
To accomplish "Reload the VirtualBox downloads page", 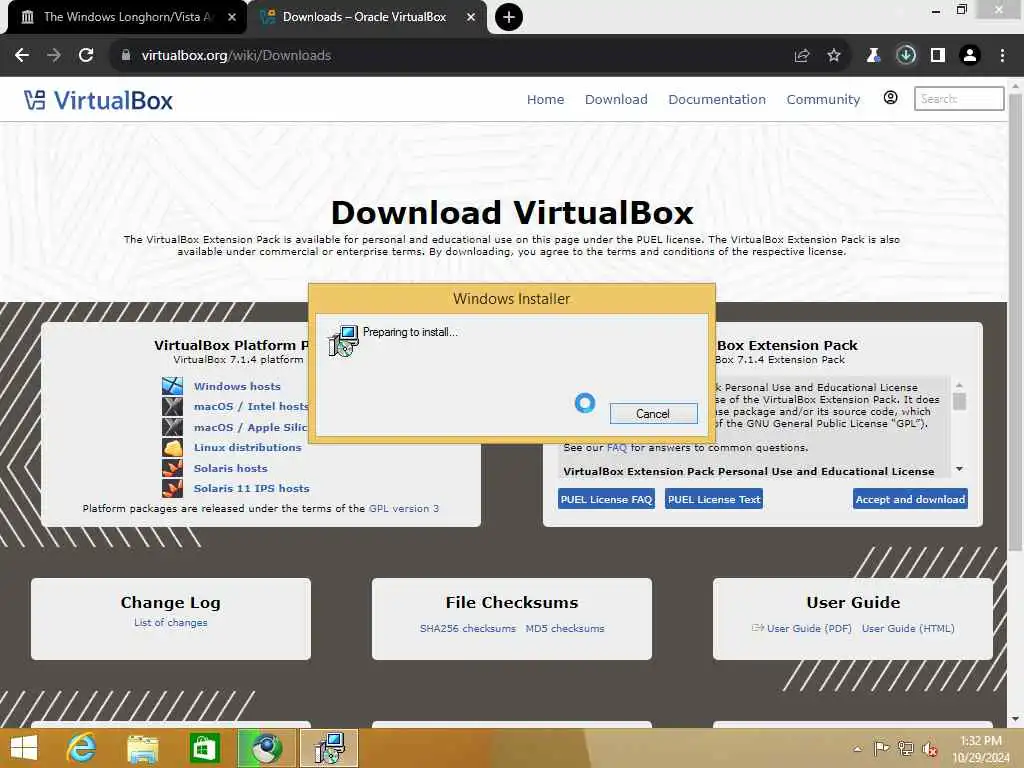I will coord(86,56).
